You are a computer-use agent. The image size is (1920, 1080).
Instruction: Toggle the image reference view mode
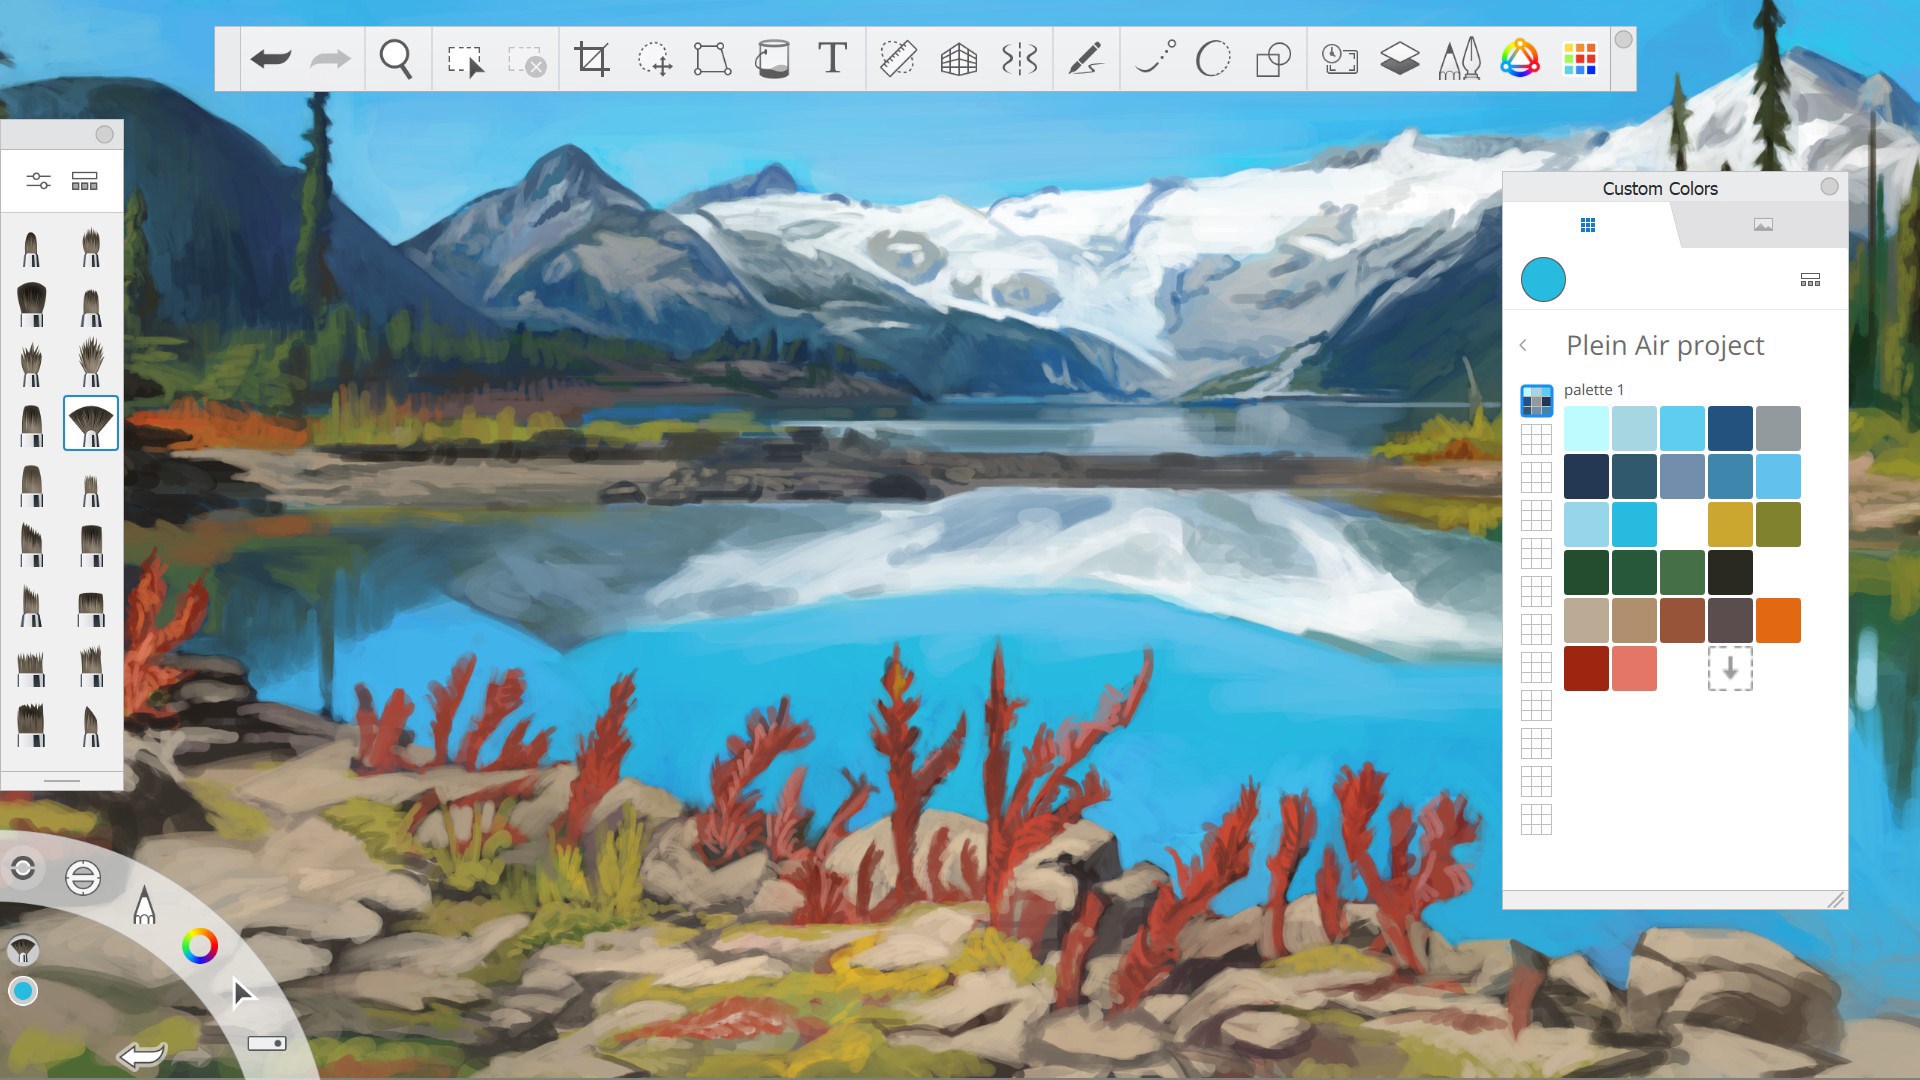point(1763,224)
